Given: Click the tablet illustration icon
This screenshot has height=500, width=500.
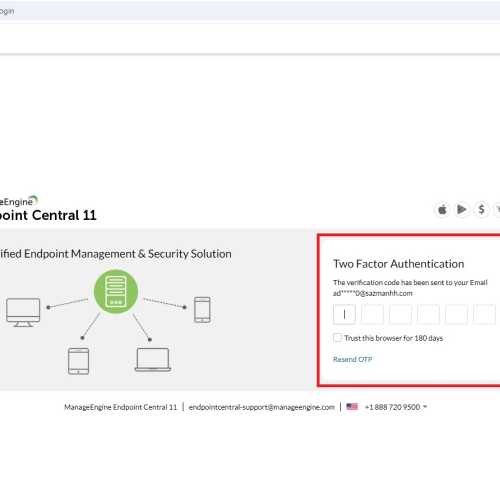Looking at the screenshot, I should pos(78,361).
